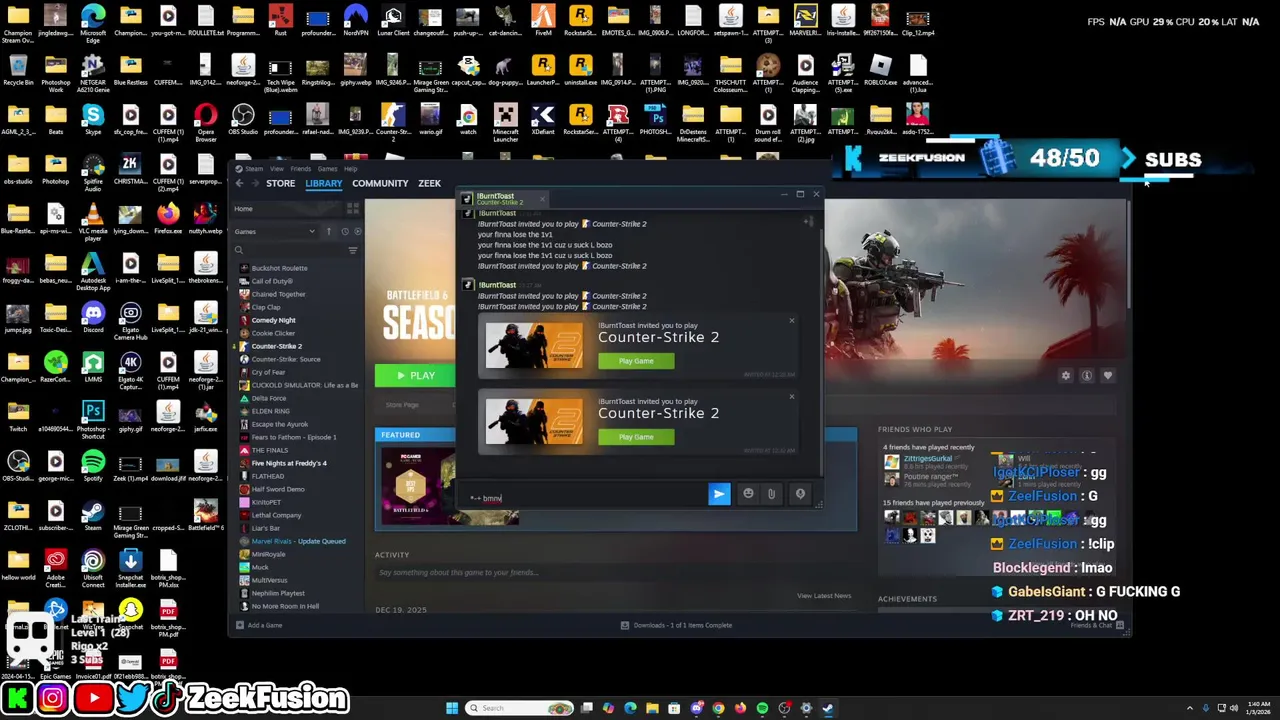Click the taskbar Search box
This screenshot has height=720, width=1280.
click(521, 708)
